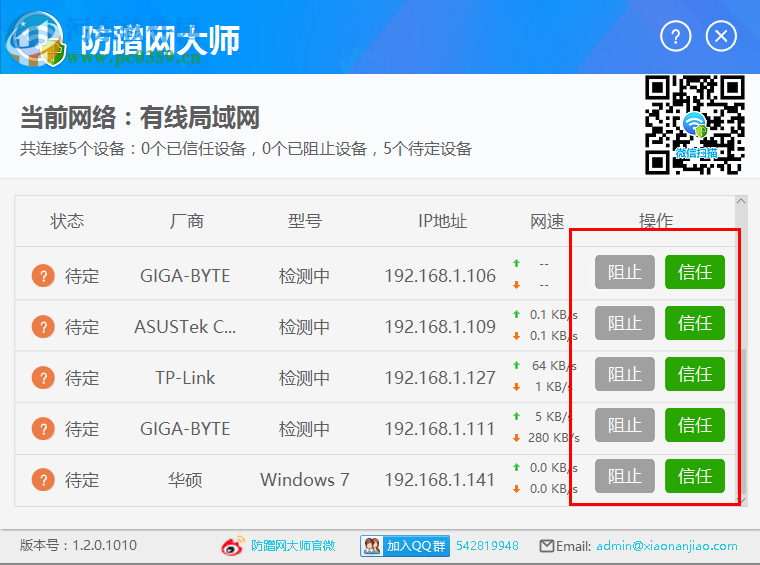
Task: Select IP address 192.168.1.111
Action: (x=440, y=429)
